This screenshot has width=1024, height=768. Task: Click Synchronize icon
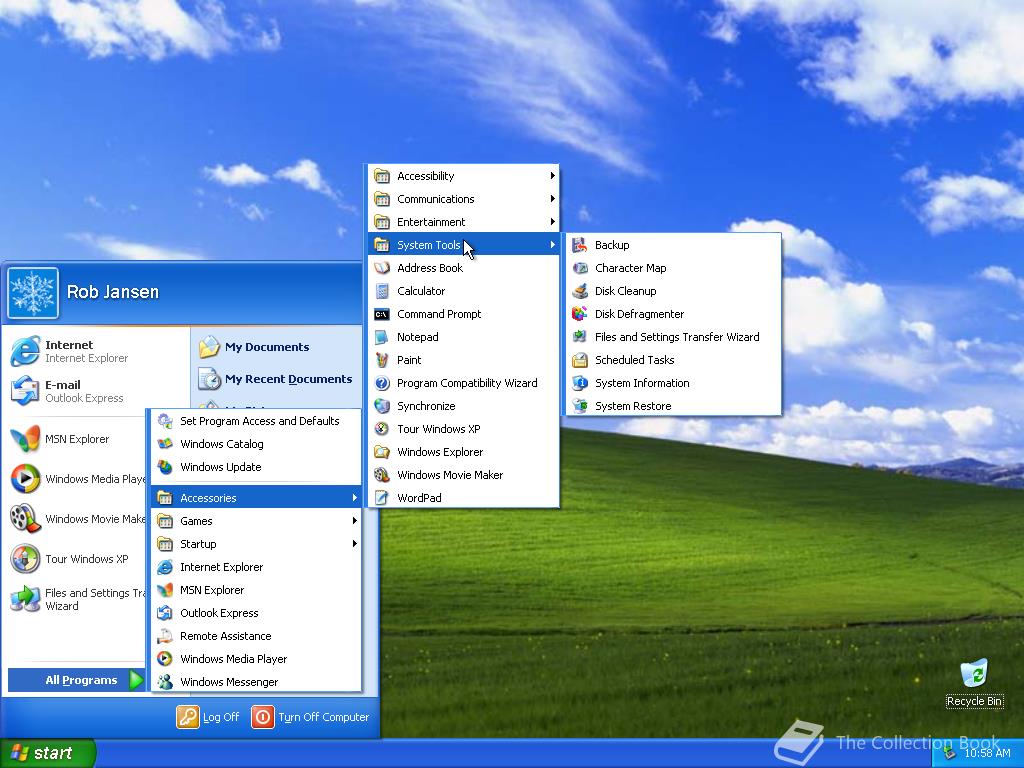[382, 406]
